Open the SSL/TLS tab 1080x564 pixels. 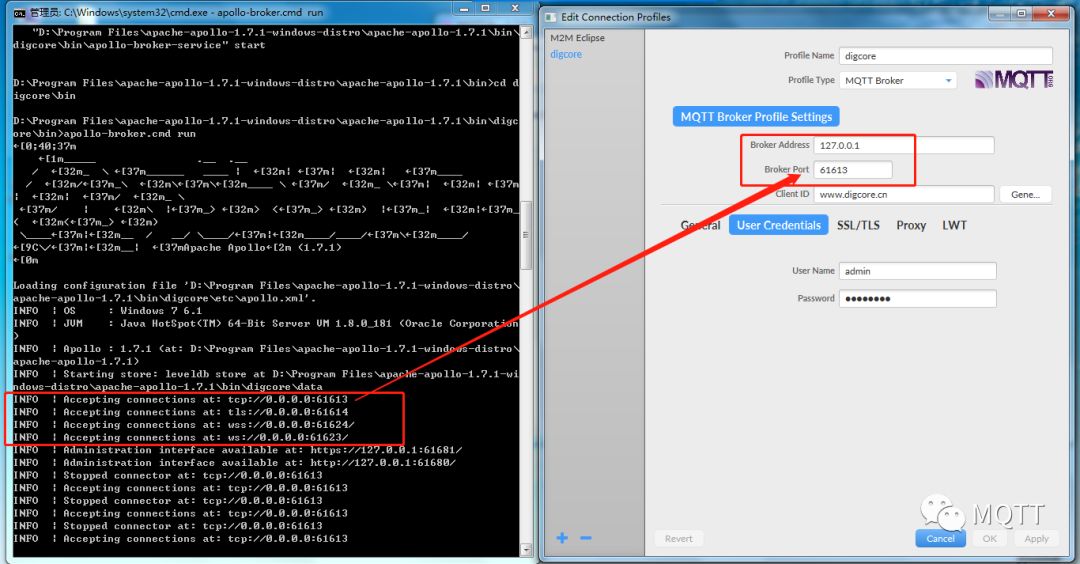pyautogui.click(x=858, y=225)
